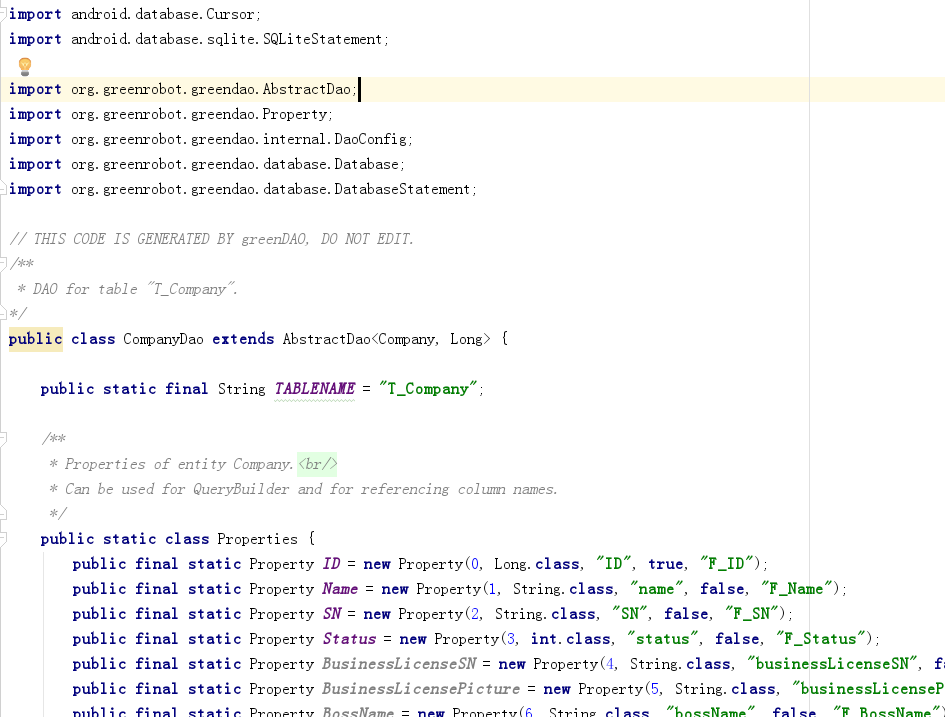Screen dimensions: 945x717
Task: Click the 'BusinessLicenseSN' property field name
Action: click(x=399, y=664)
